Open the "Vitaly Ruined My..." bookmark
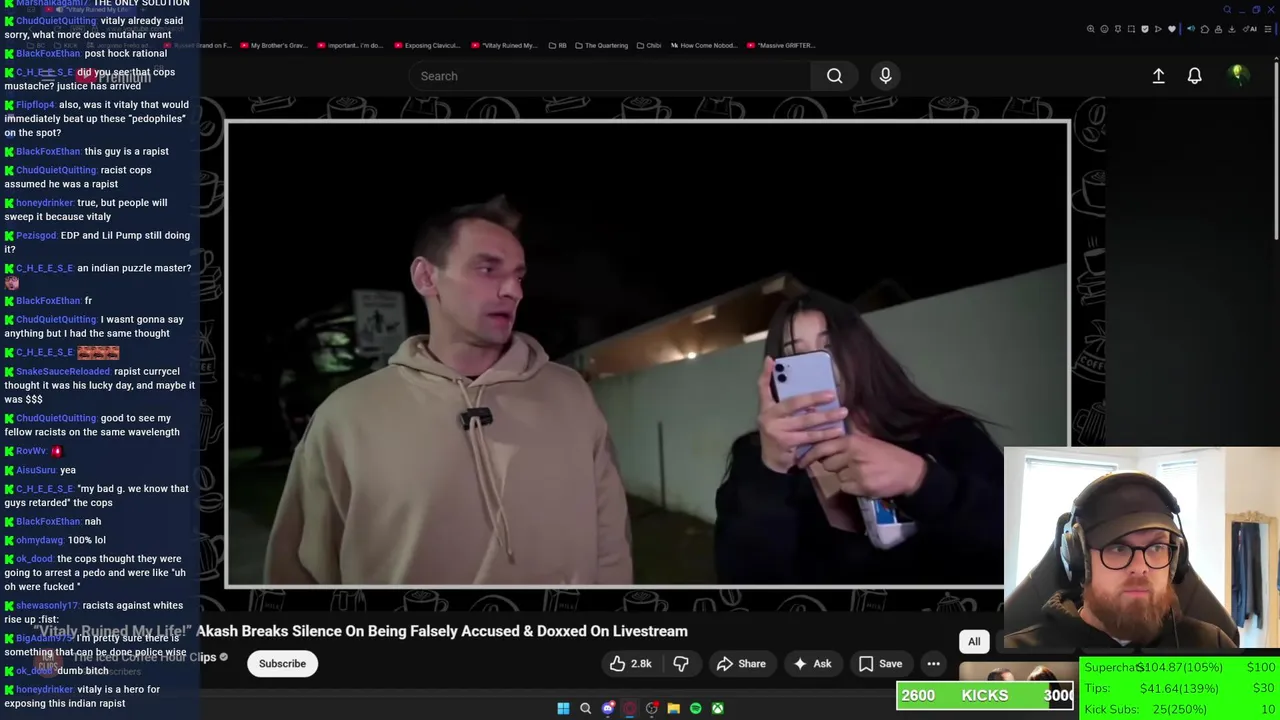Screen dimensions: 1280x720 [505, 45]
